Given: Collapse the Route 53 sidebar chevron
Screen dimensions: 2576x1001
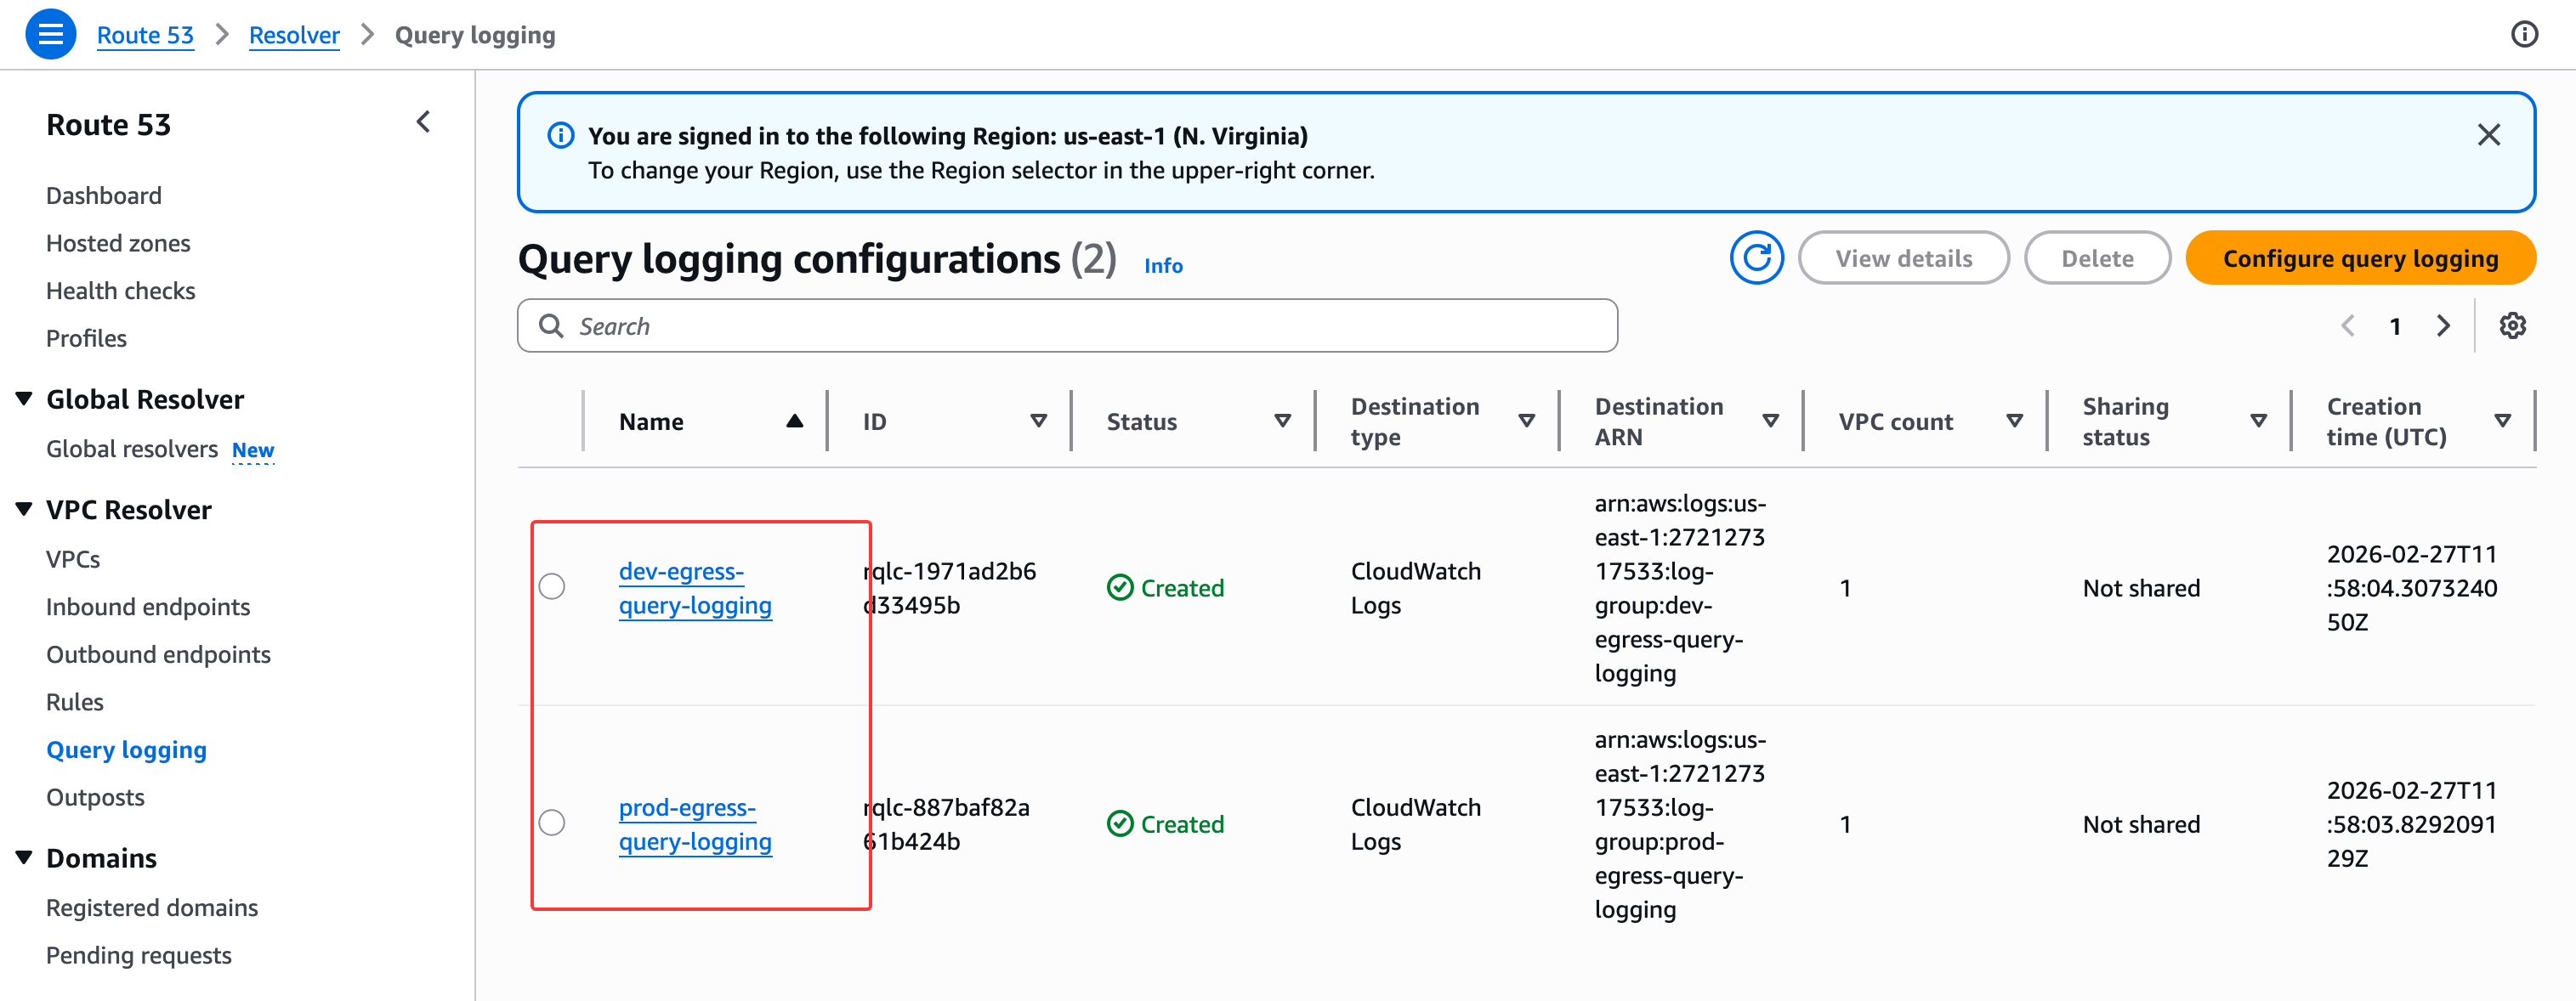Looking at the screenshot, I should [423, 123].
